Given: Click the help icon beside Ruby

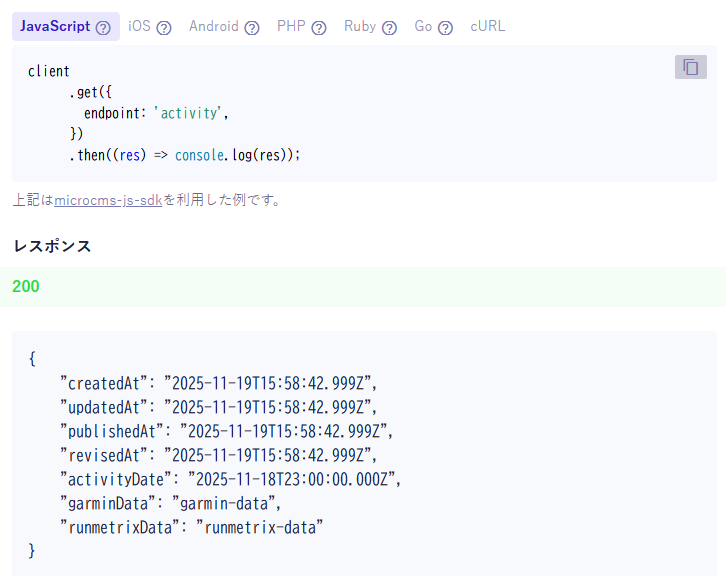Looking at the screenshot, I should coord(389,28).
